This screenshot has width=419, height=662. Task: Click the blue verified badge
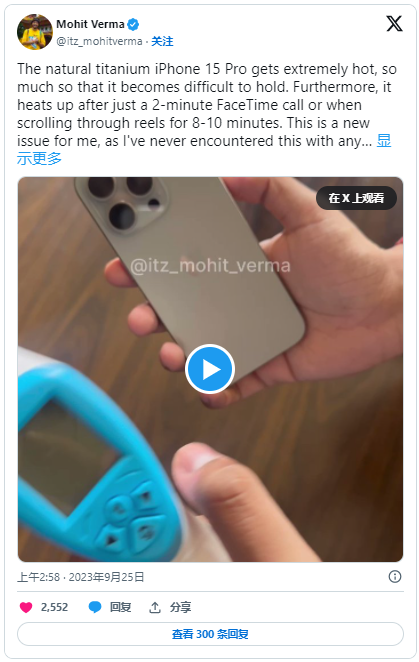[x=133, y=24]
